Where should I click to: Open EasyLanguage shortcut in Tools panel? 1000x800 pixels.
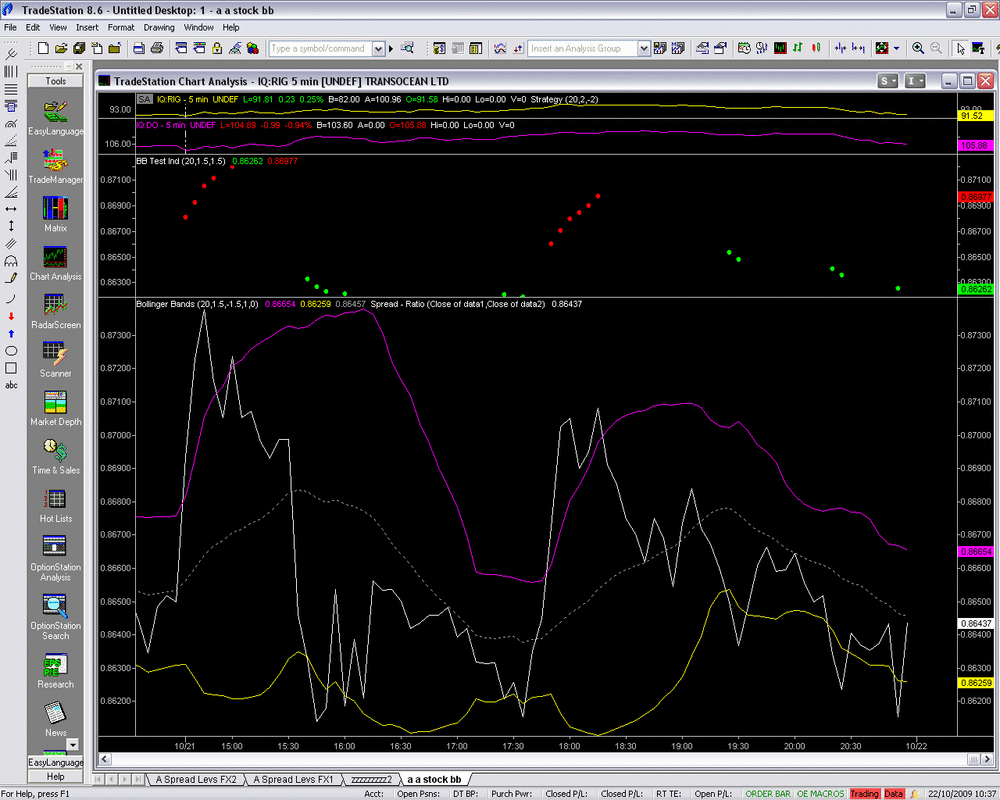point(55,118)
